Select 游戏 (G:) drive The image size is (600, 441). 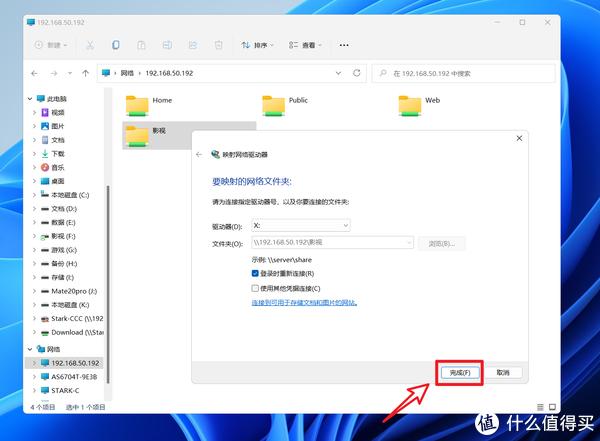click(x=64, y=250)
